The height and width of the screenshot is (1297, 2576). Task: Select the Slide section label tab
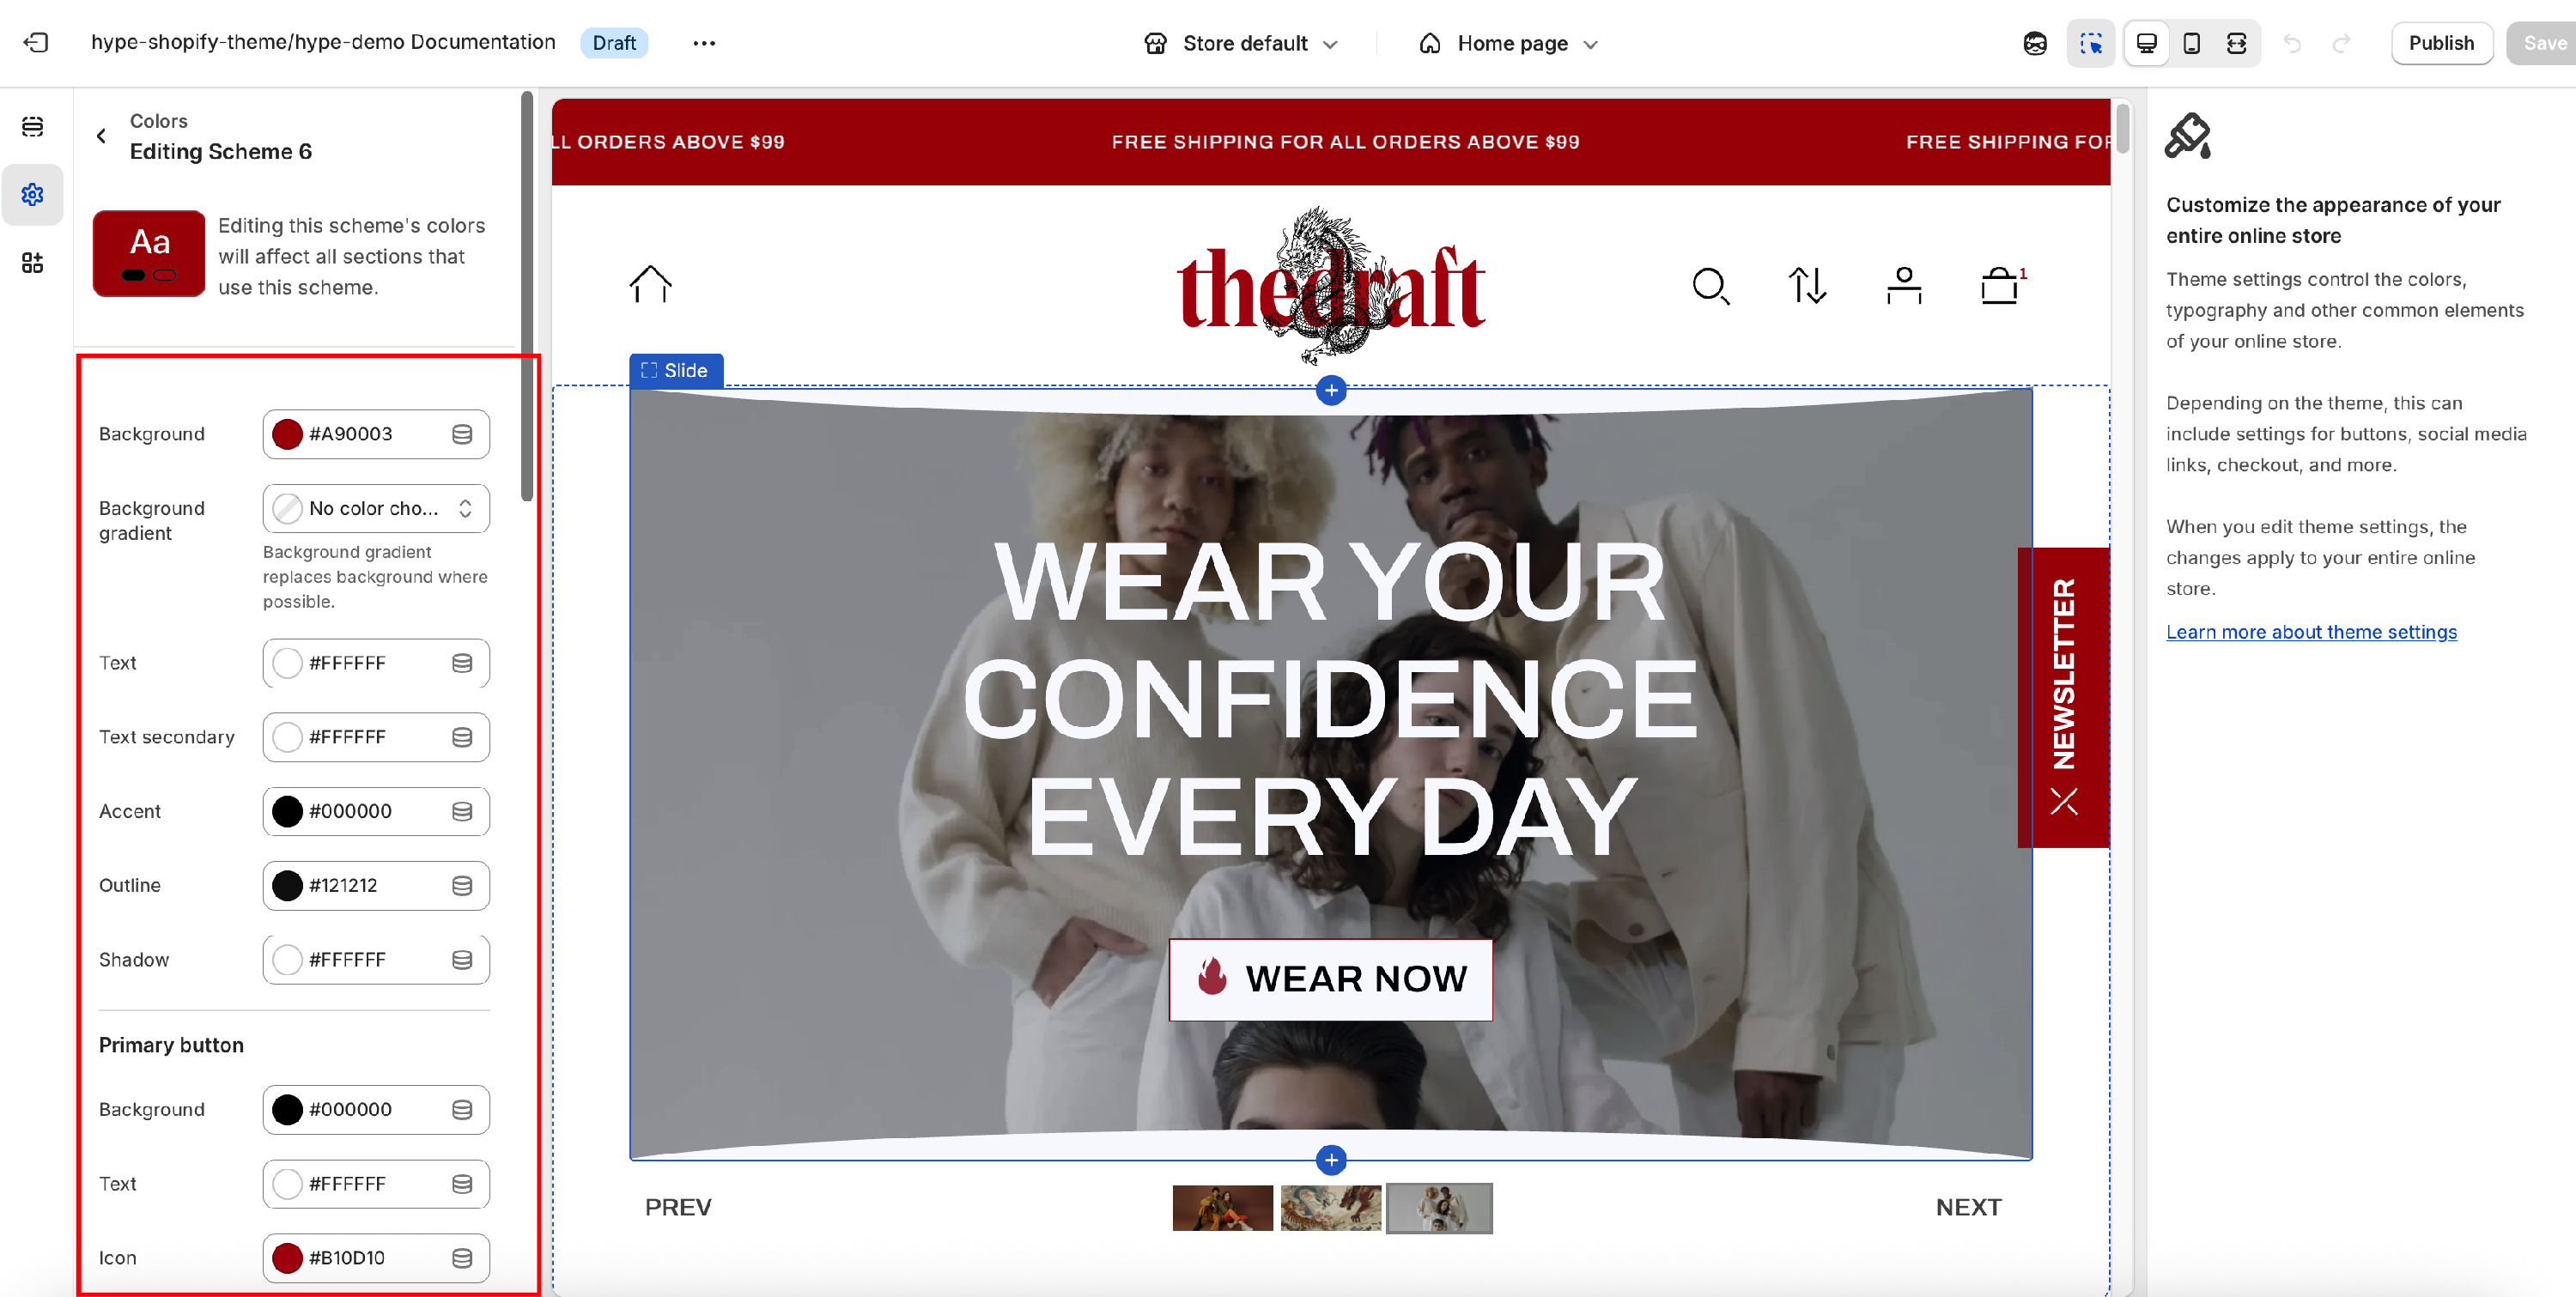(x=676, y=370)
